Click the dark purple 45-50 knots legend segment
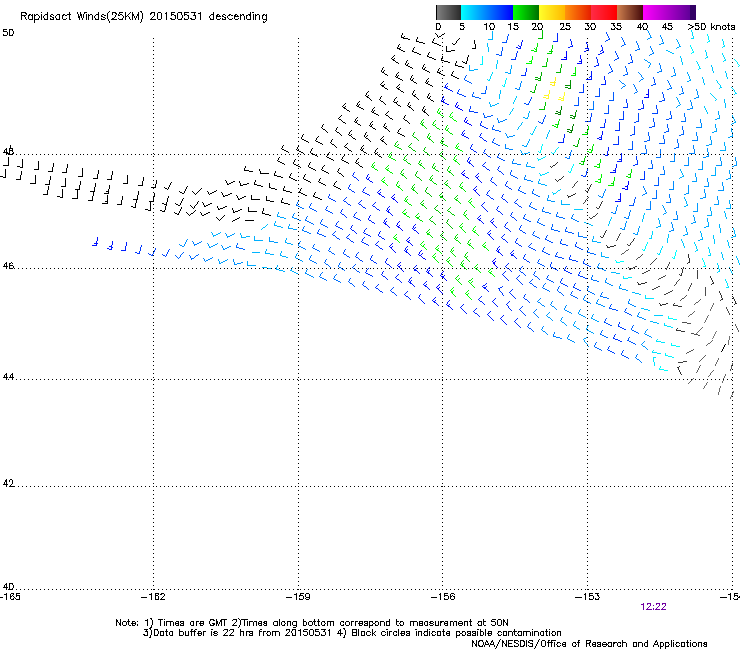The height and width of the screenshot is (650, 740). coord(682,12)
